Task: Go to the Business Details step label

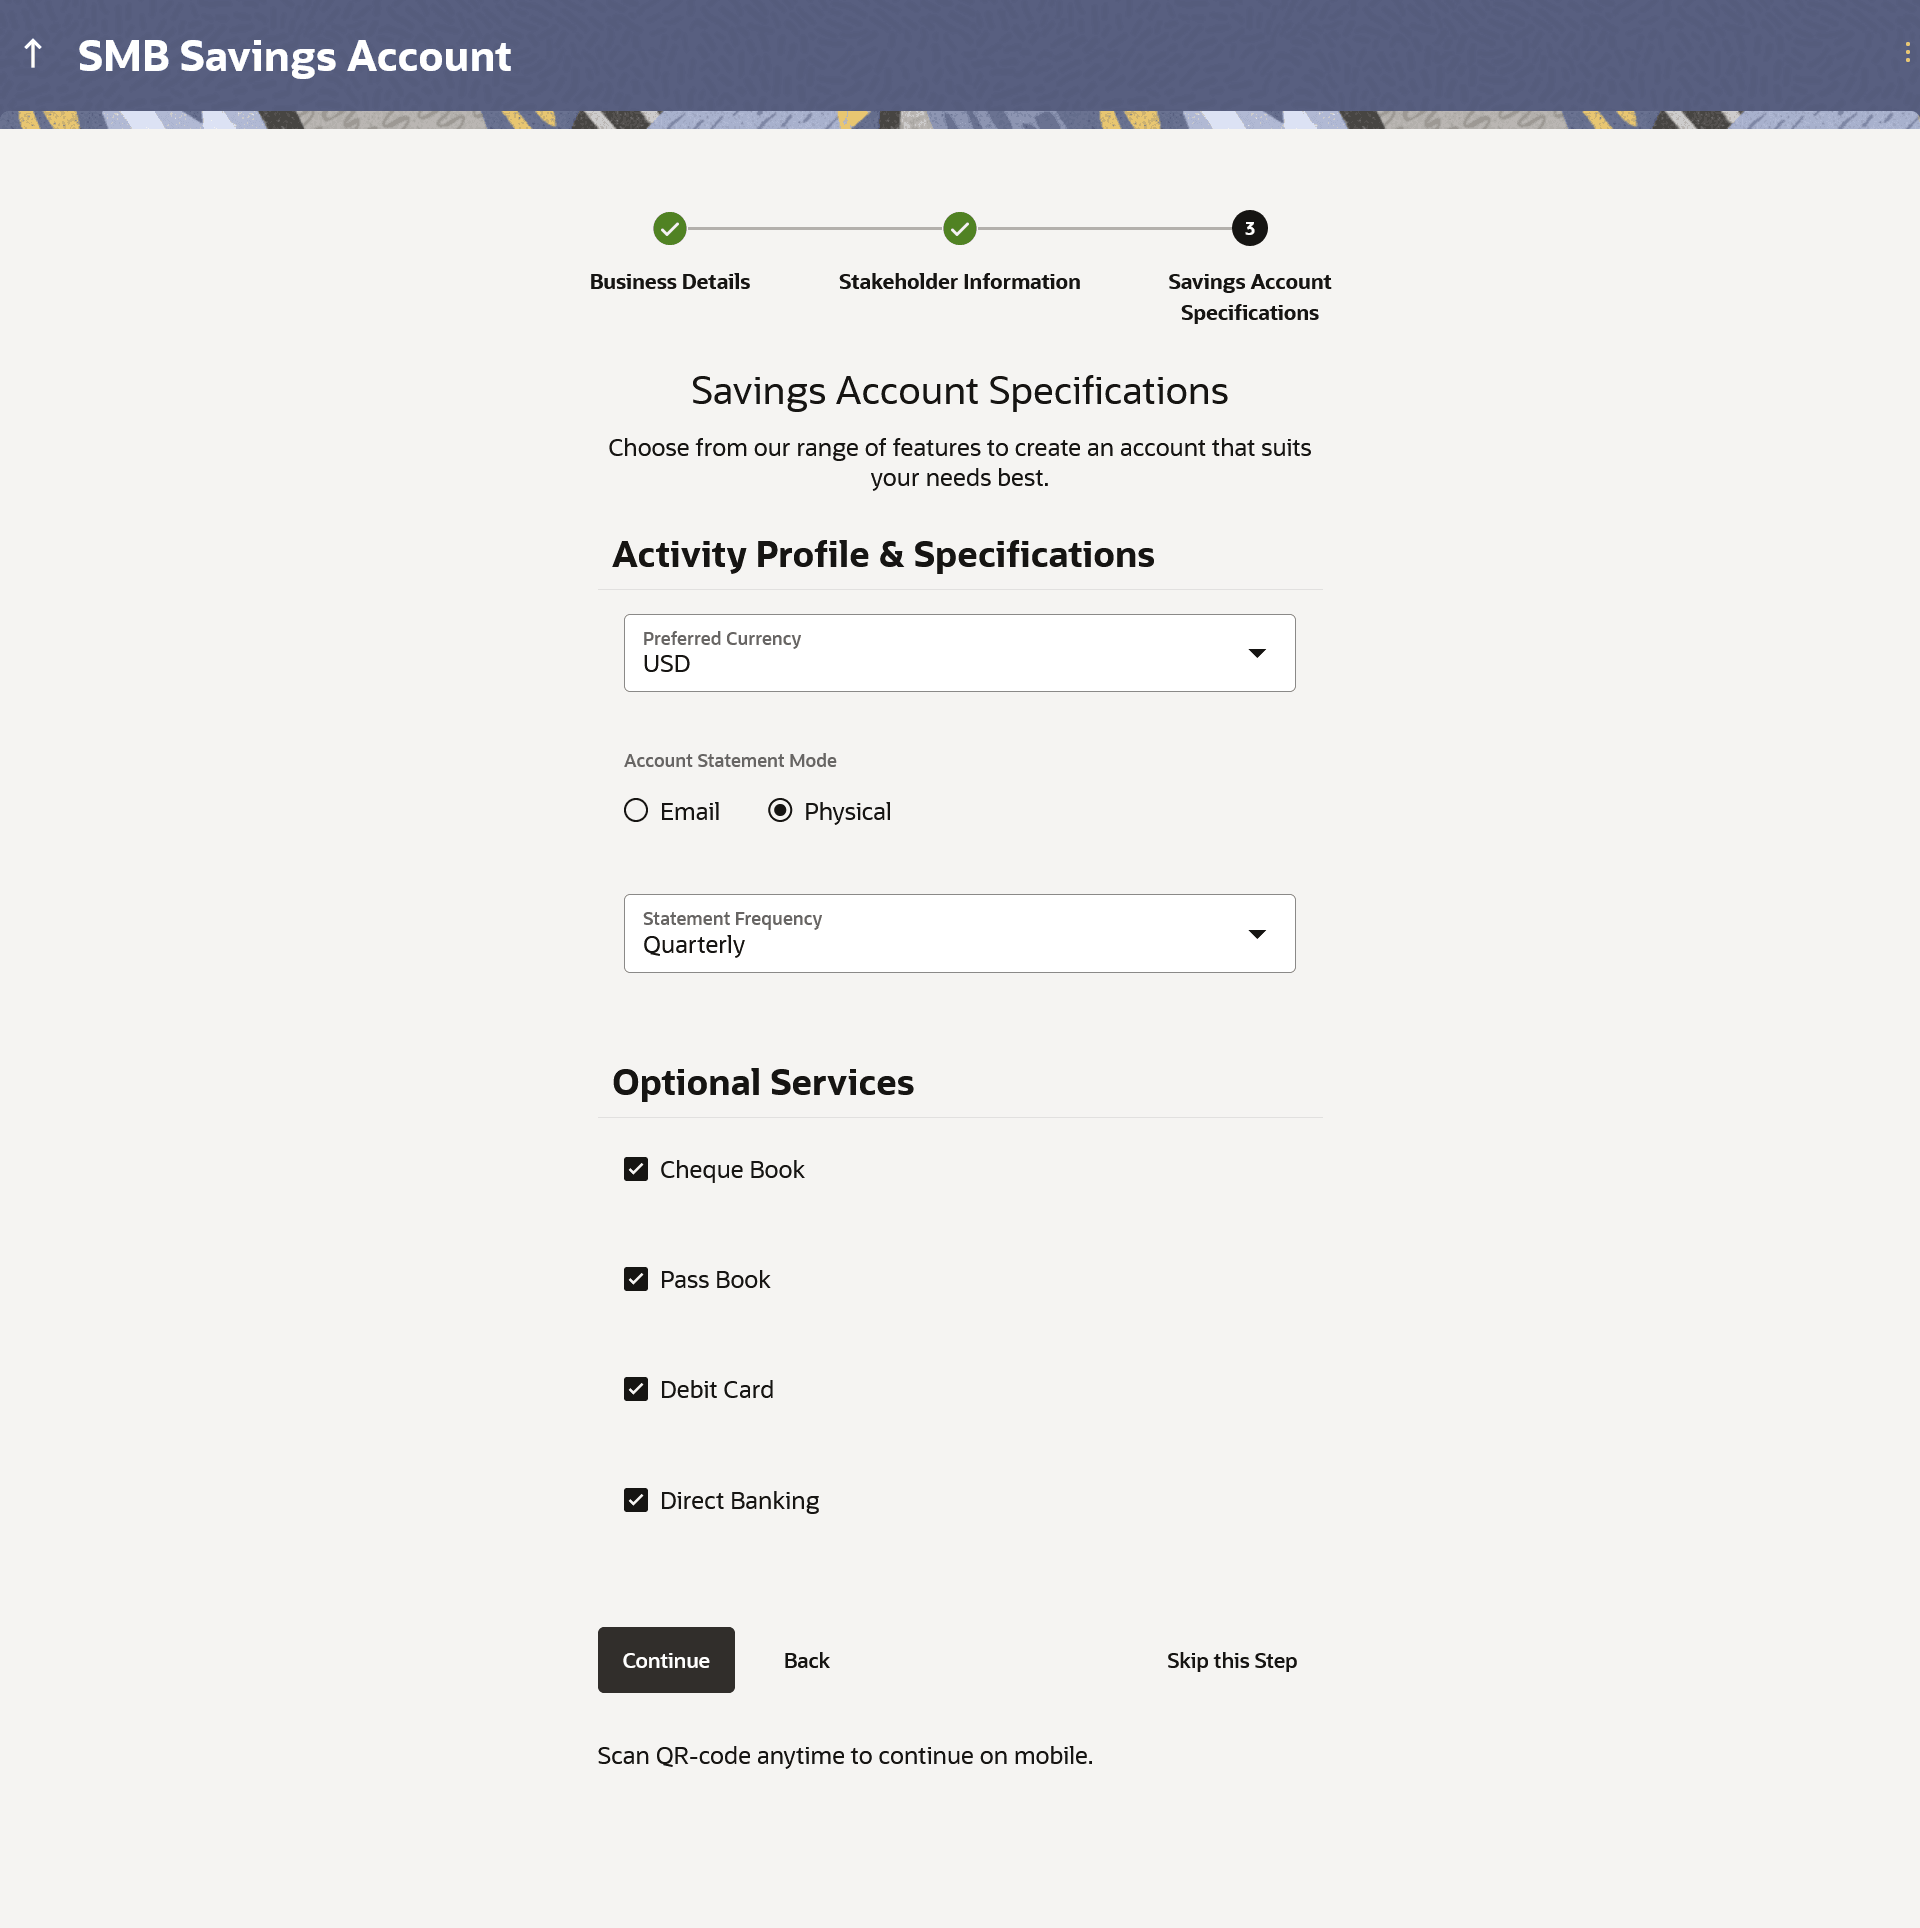Action: point(669,282)
